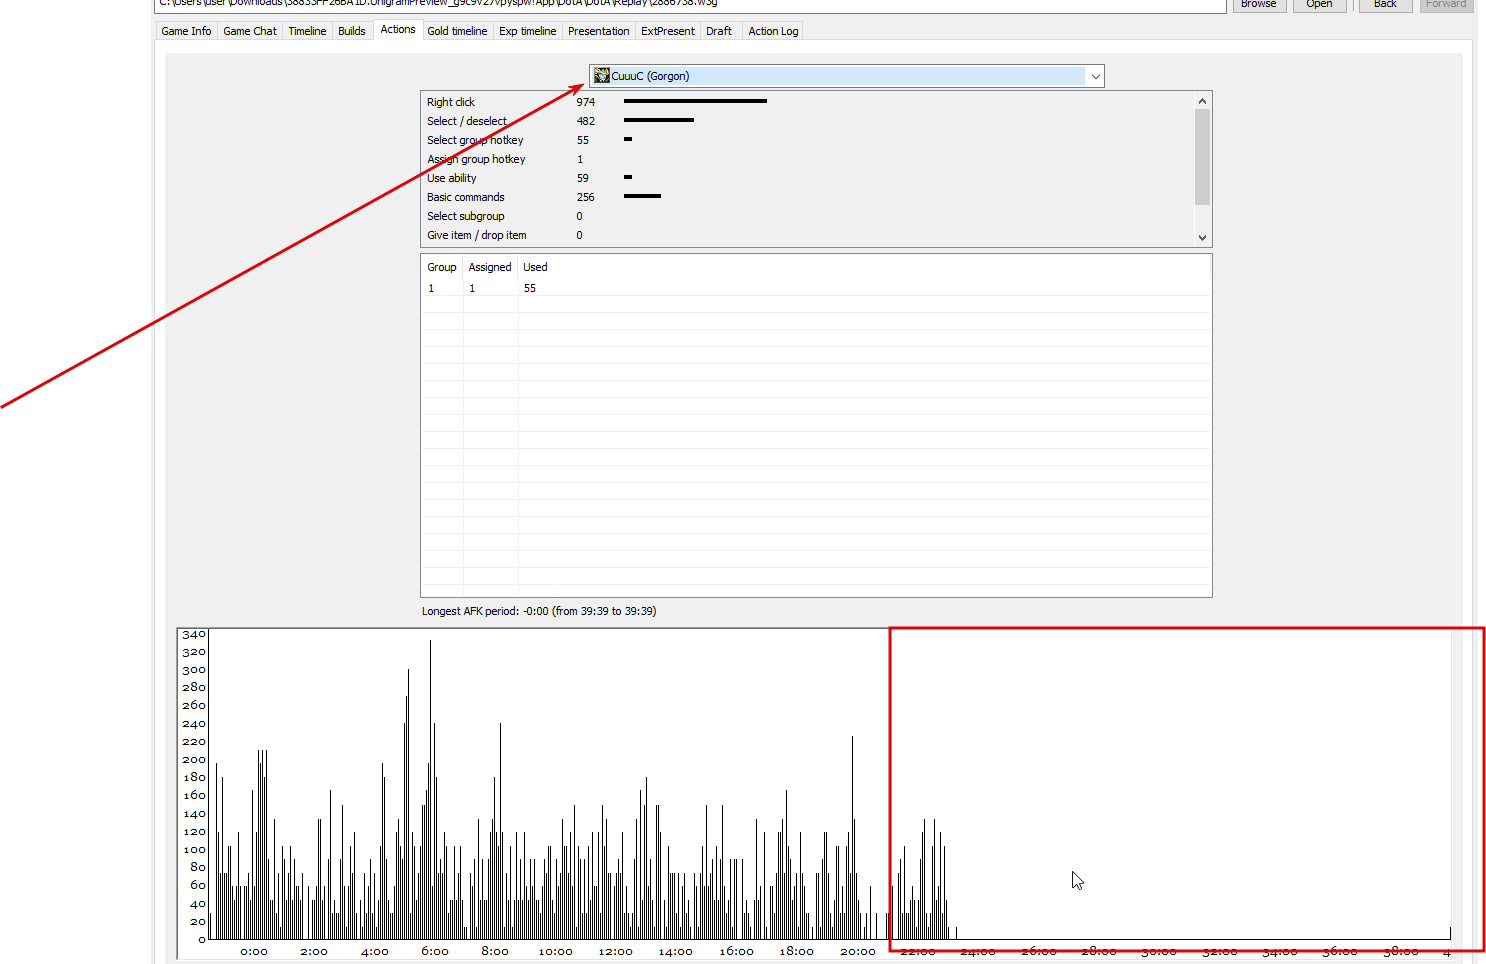This screenshot has width=1486, height=964.
Task: Click the action list scroll down arrow
Action: tap(1202, 238)
